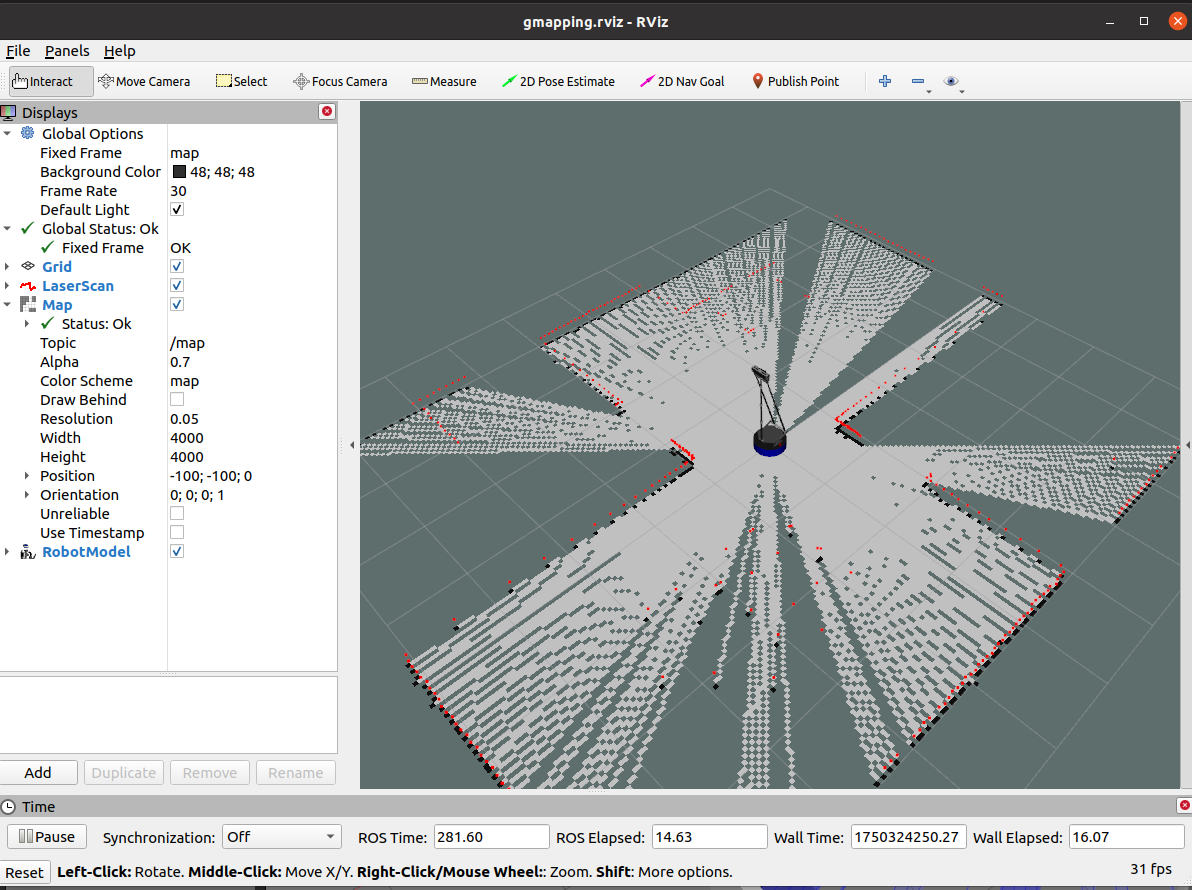Screen dimensions: 1192x890
Task: Activate the Publish Point tool
Action: (x=795, y=81)
